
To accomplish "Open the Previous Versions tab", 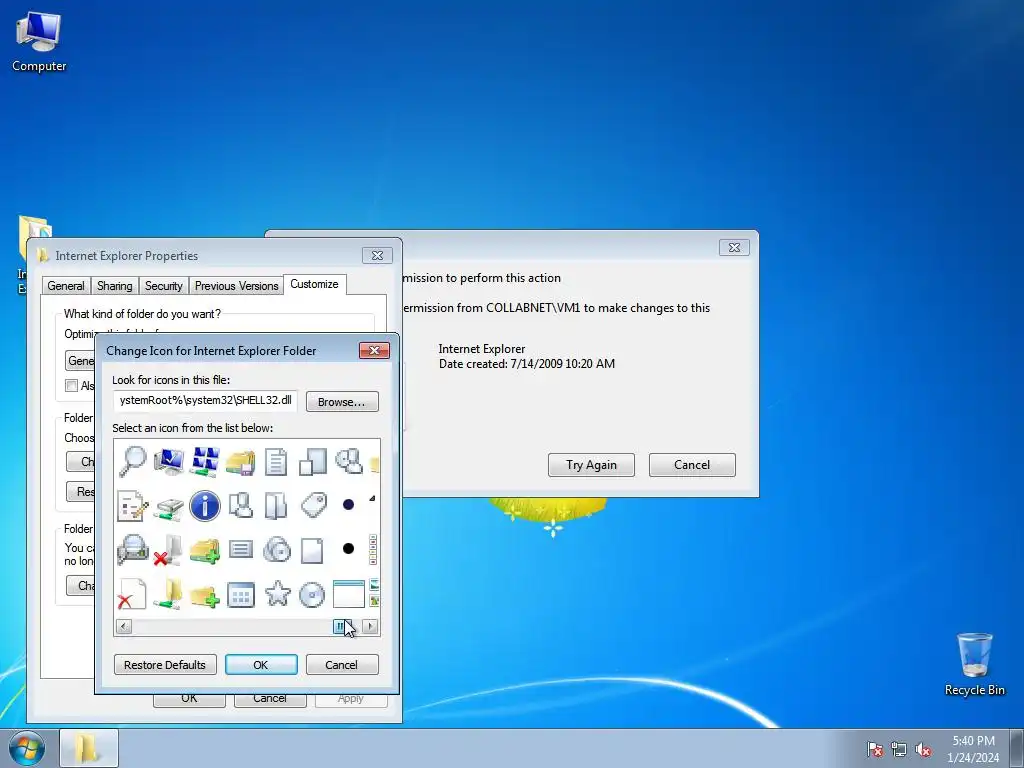I will [x=236, y=286].
